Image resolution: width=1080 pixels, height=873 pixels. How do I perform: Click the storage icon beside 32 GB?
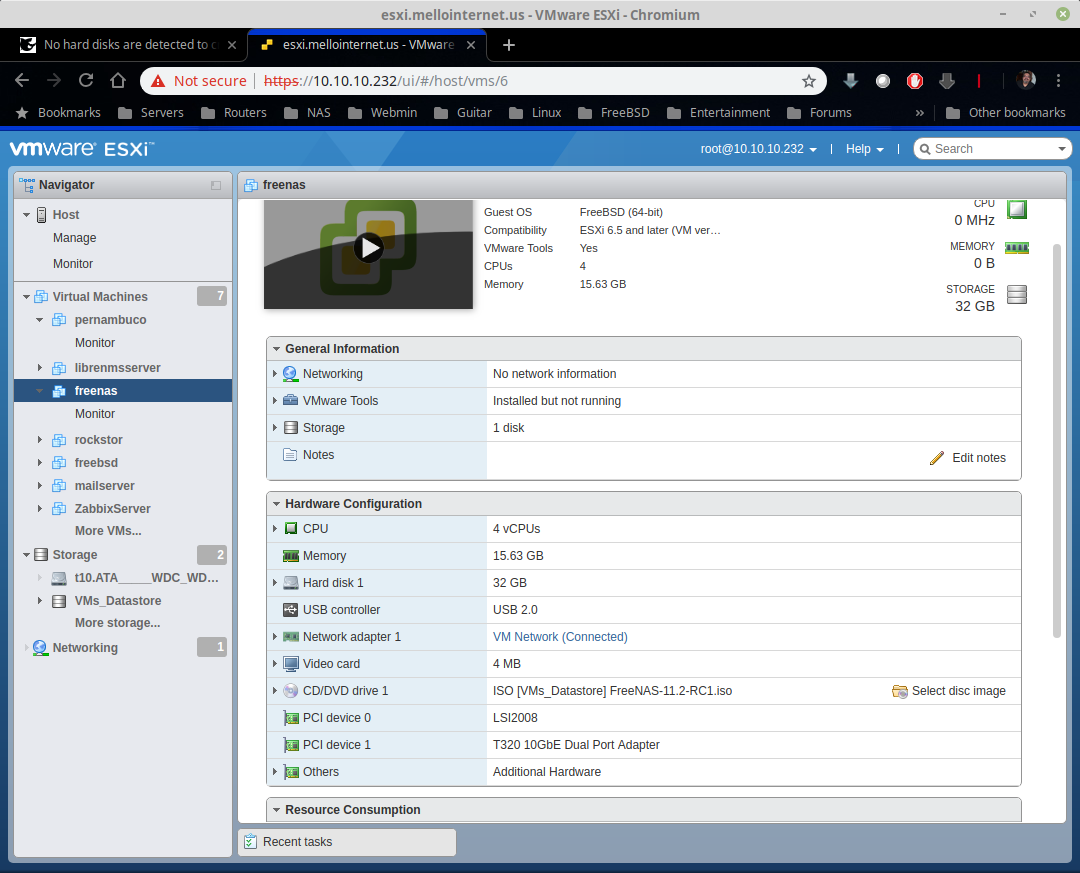coord(1017,294)
